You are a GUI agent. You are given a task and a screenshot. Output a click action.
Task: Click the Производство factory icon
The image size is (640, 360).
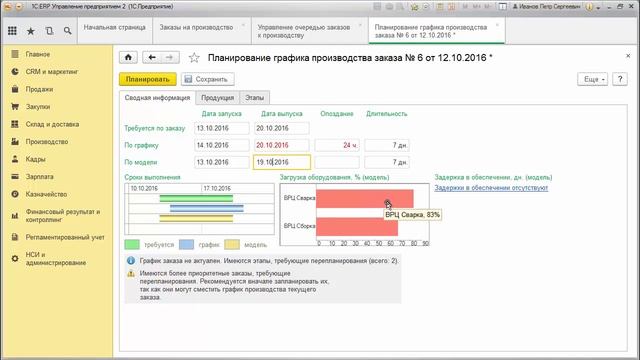(15, 142)
